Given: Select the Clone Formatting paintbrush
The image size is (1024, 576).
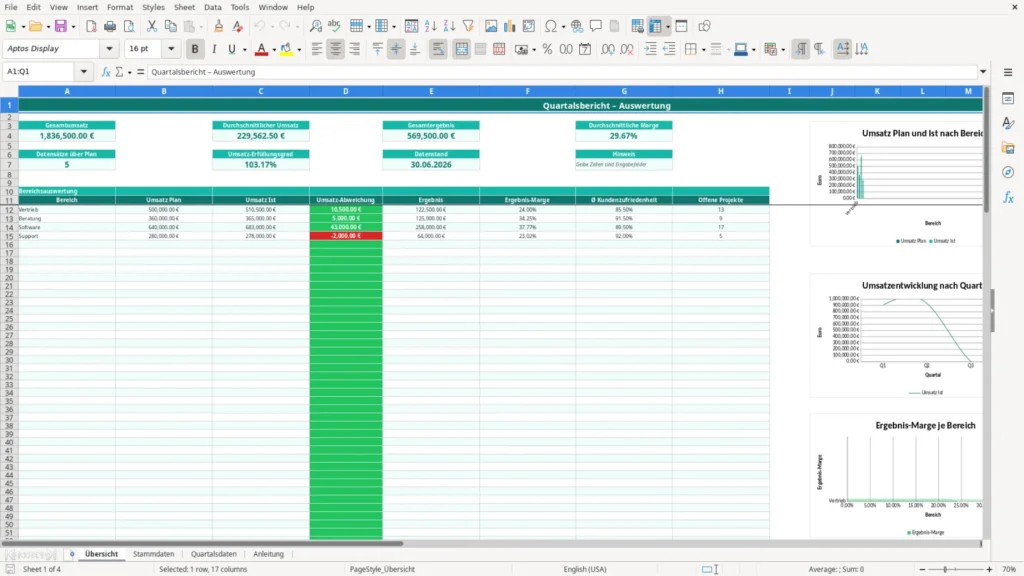Looking at the screenshot, I should click(x=218, y=26).
